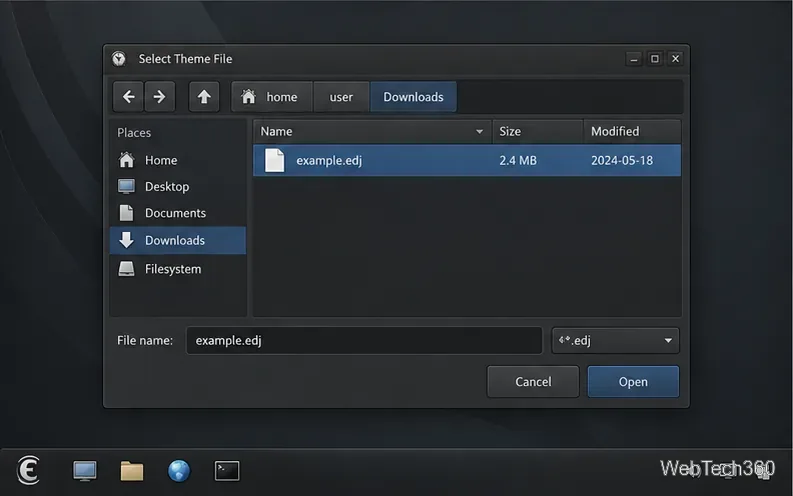This screenshot has width=793, height=496.
Task: Click the Desktop monitor icon in Places
Action: pos(126,187)
